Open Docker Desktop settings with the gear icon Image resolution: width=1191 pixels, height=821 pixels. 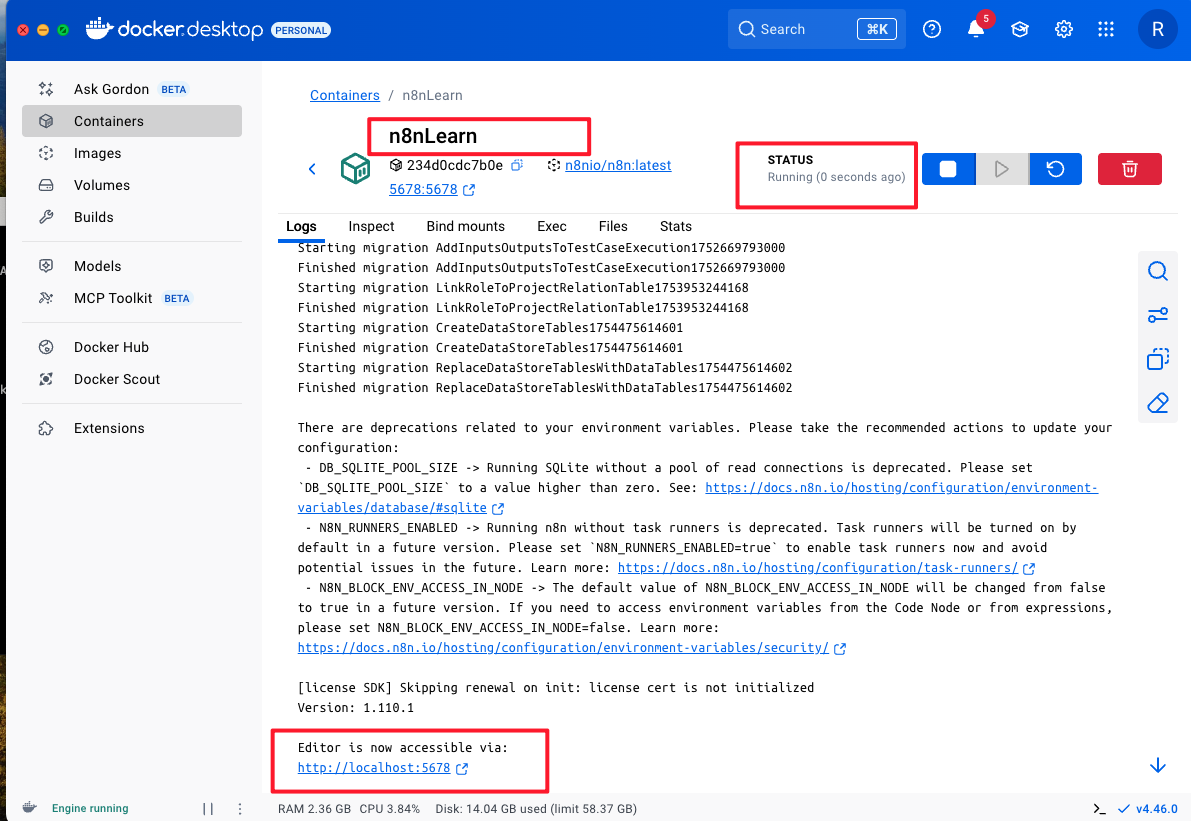pos(1063,29)
